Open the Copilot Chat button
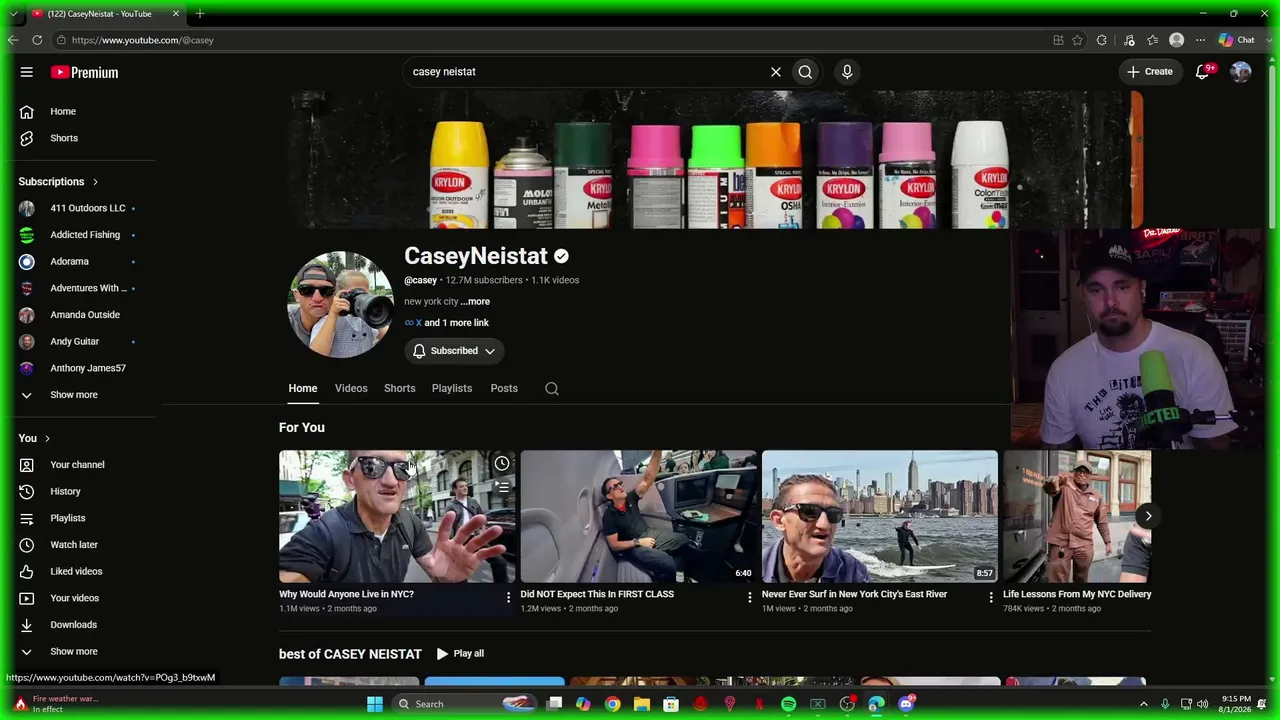The image size is (1280, 720). (1236, 40)
